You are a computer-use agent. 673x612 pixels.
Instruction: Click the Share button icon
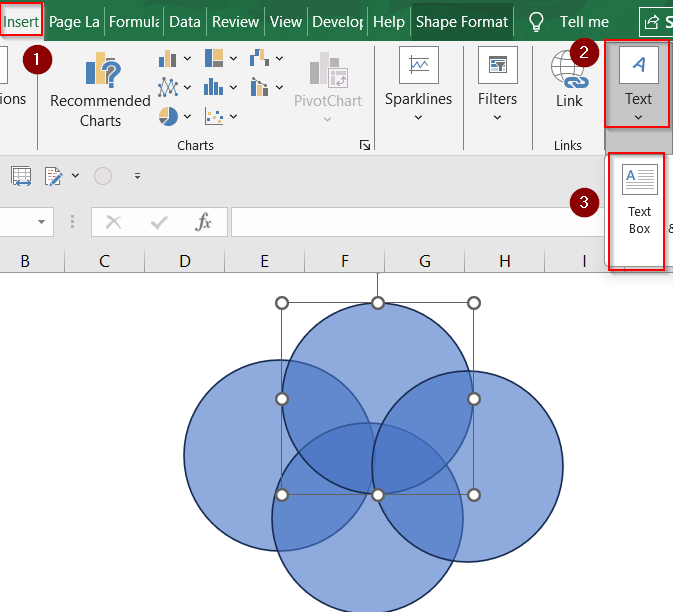652,21
